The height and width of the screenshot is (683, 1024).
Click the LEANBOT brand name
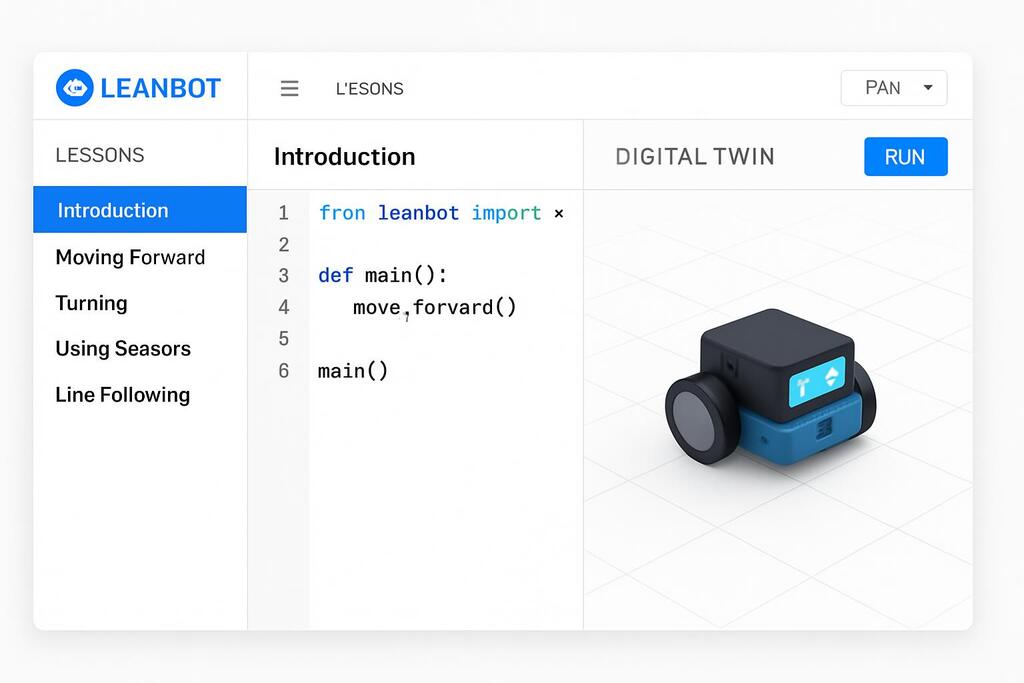[x=161, y=88]
